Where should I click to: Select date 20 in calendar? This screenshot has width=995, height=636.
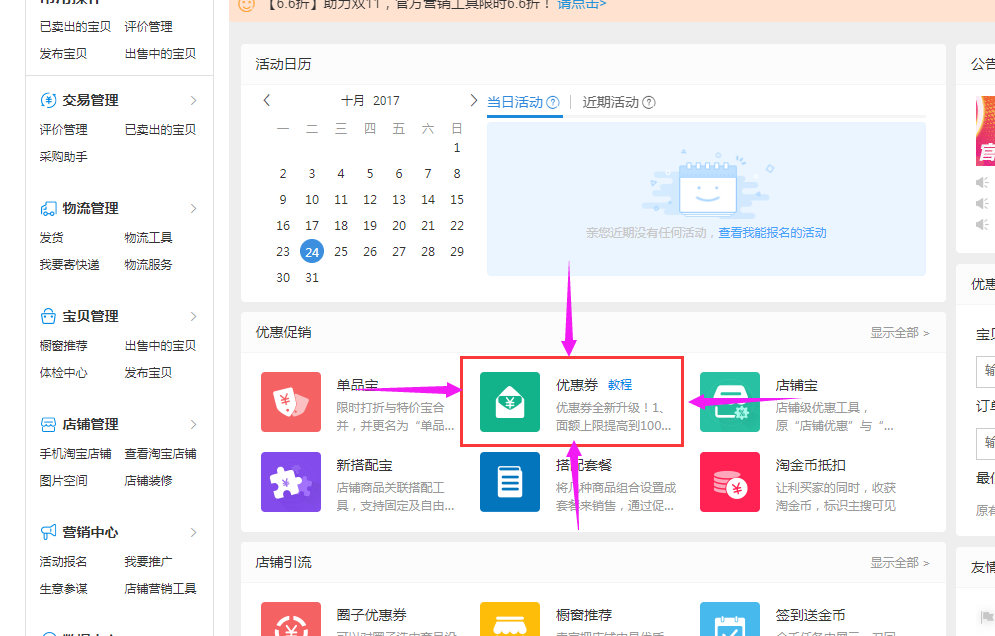tap(399, 225)
